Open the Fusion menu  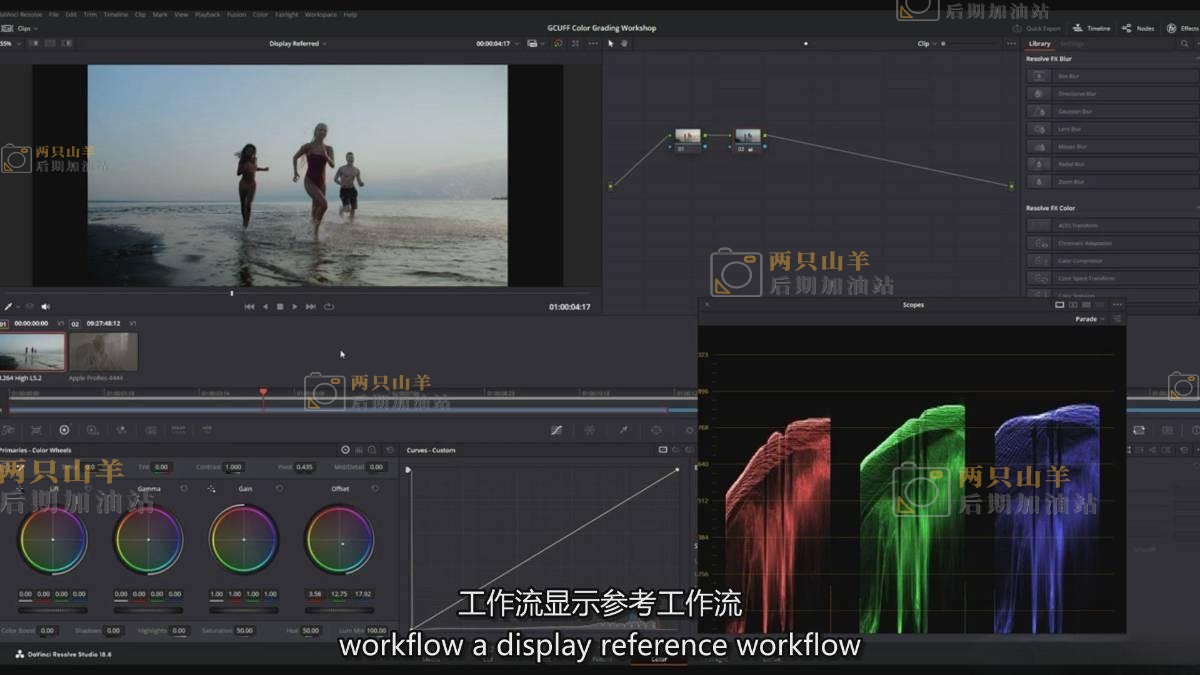[x=236, y=15]
